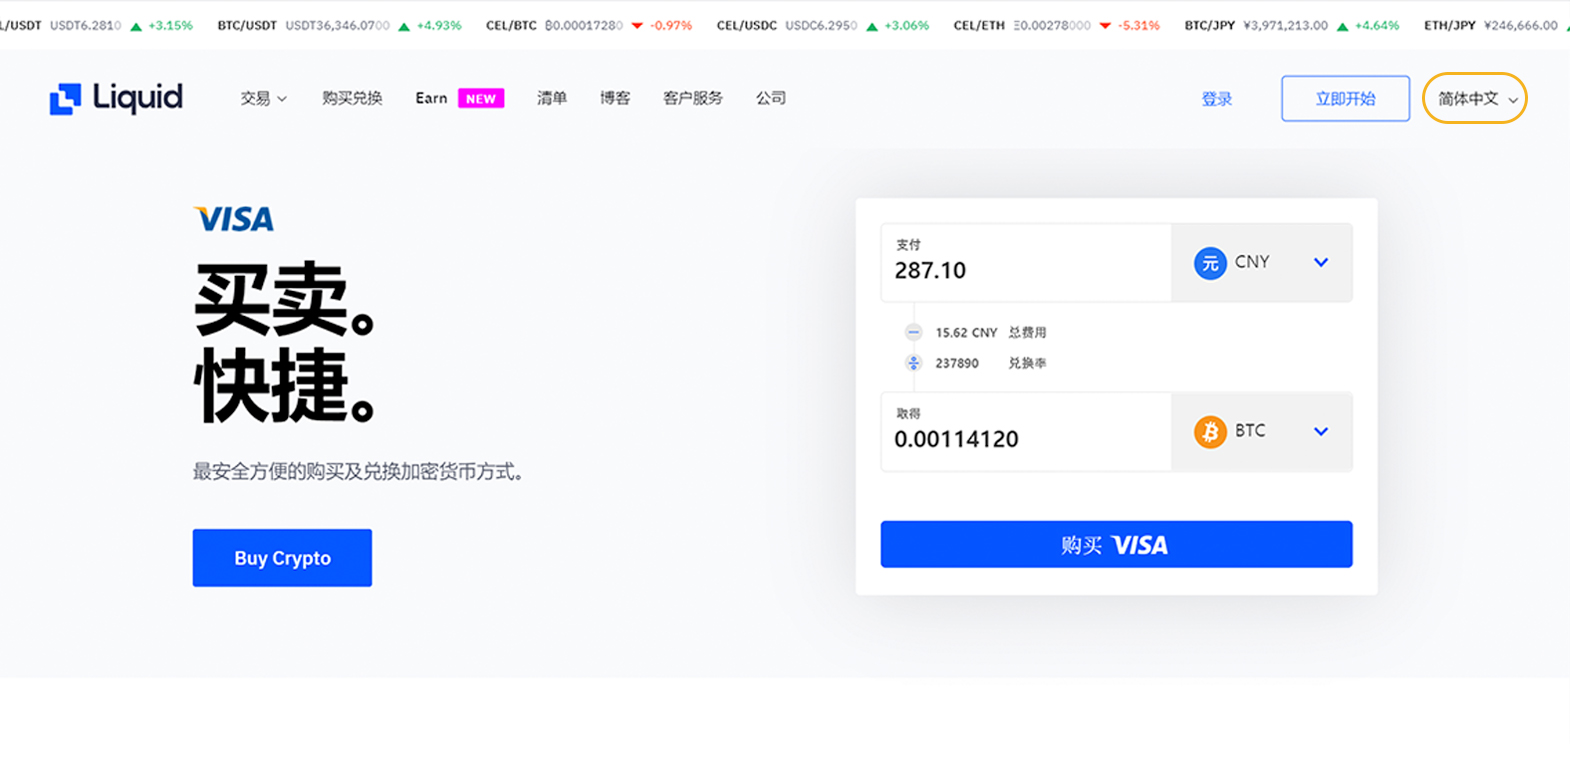The width and height of the screenshot is (1570, 776).
Task: Click the NEW badge next to Earn
Action: click(481, 98)
